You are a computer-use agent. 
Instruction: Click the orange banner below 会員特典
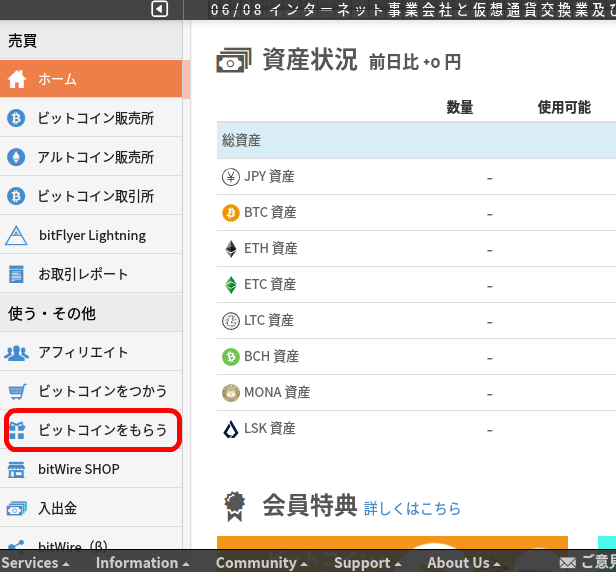coord(392,543)
